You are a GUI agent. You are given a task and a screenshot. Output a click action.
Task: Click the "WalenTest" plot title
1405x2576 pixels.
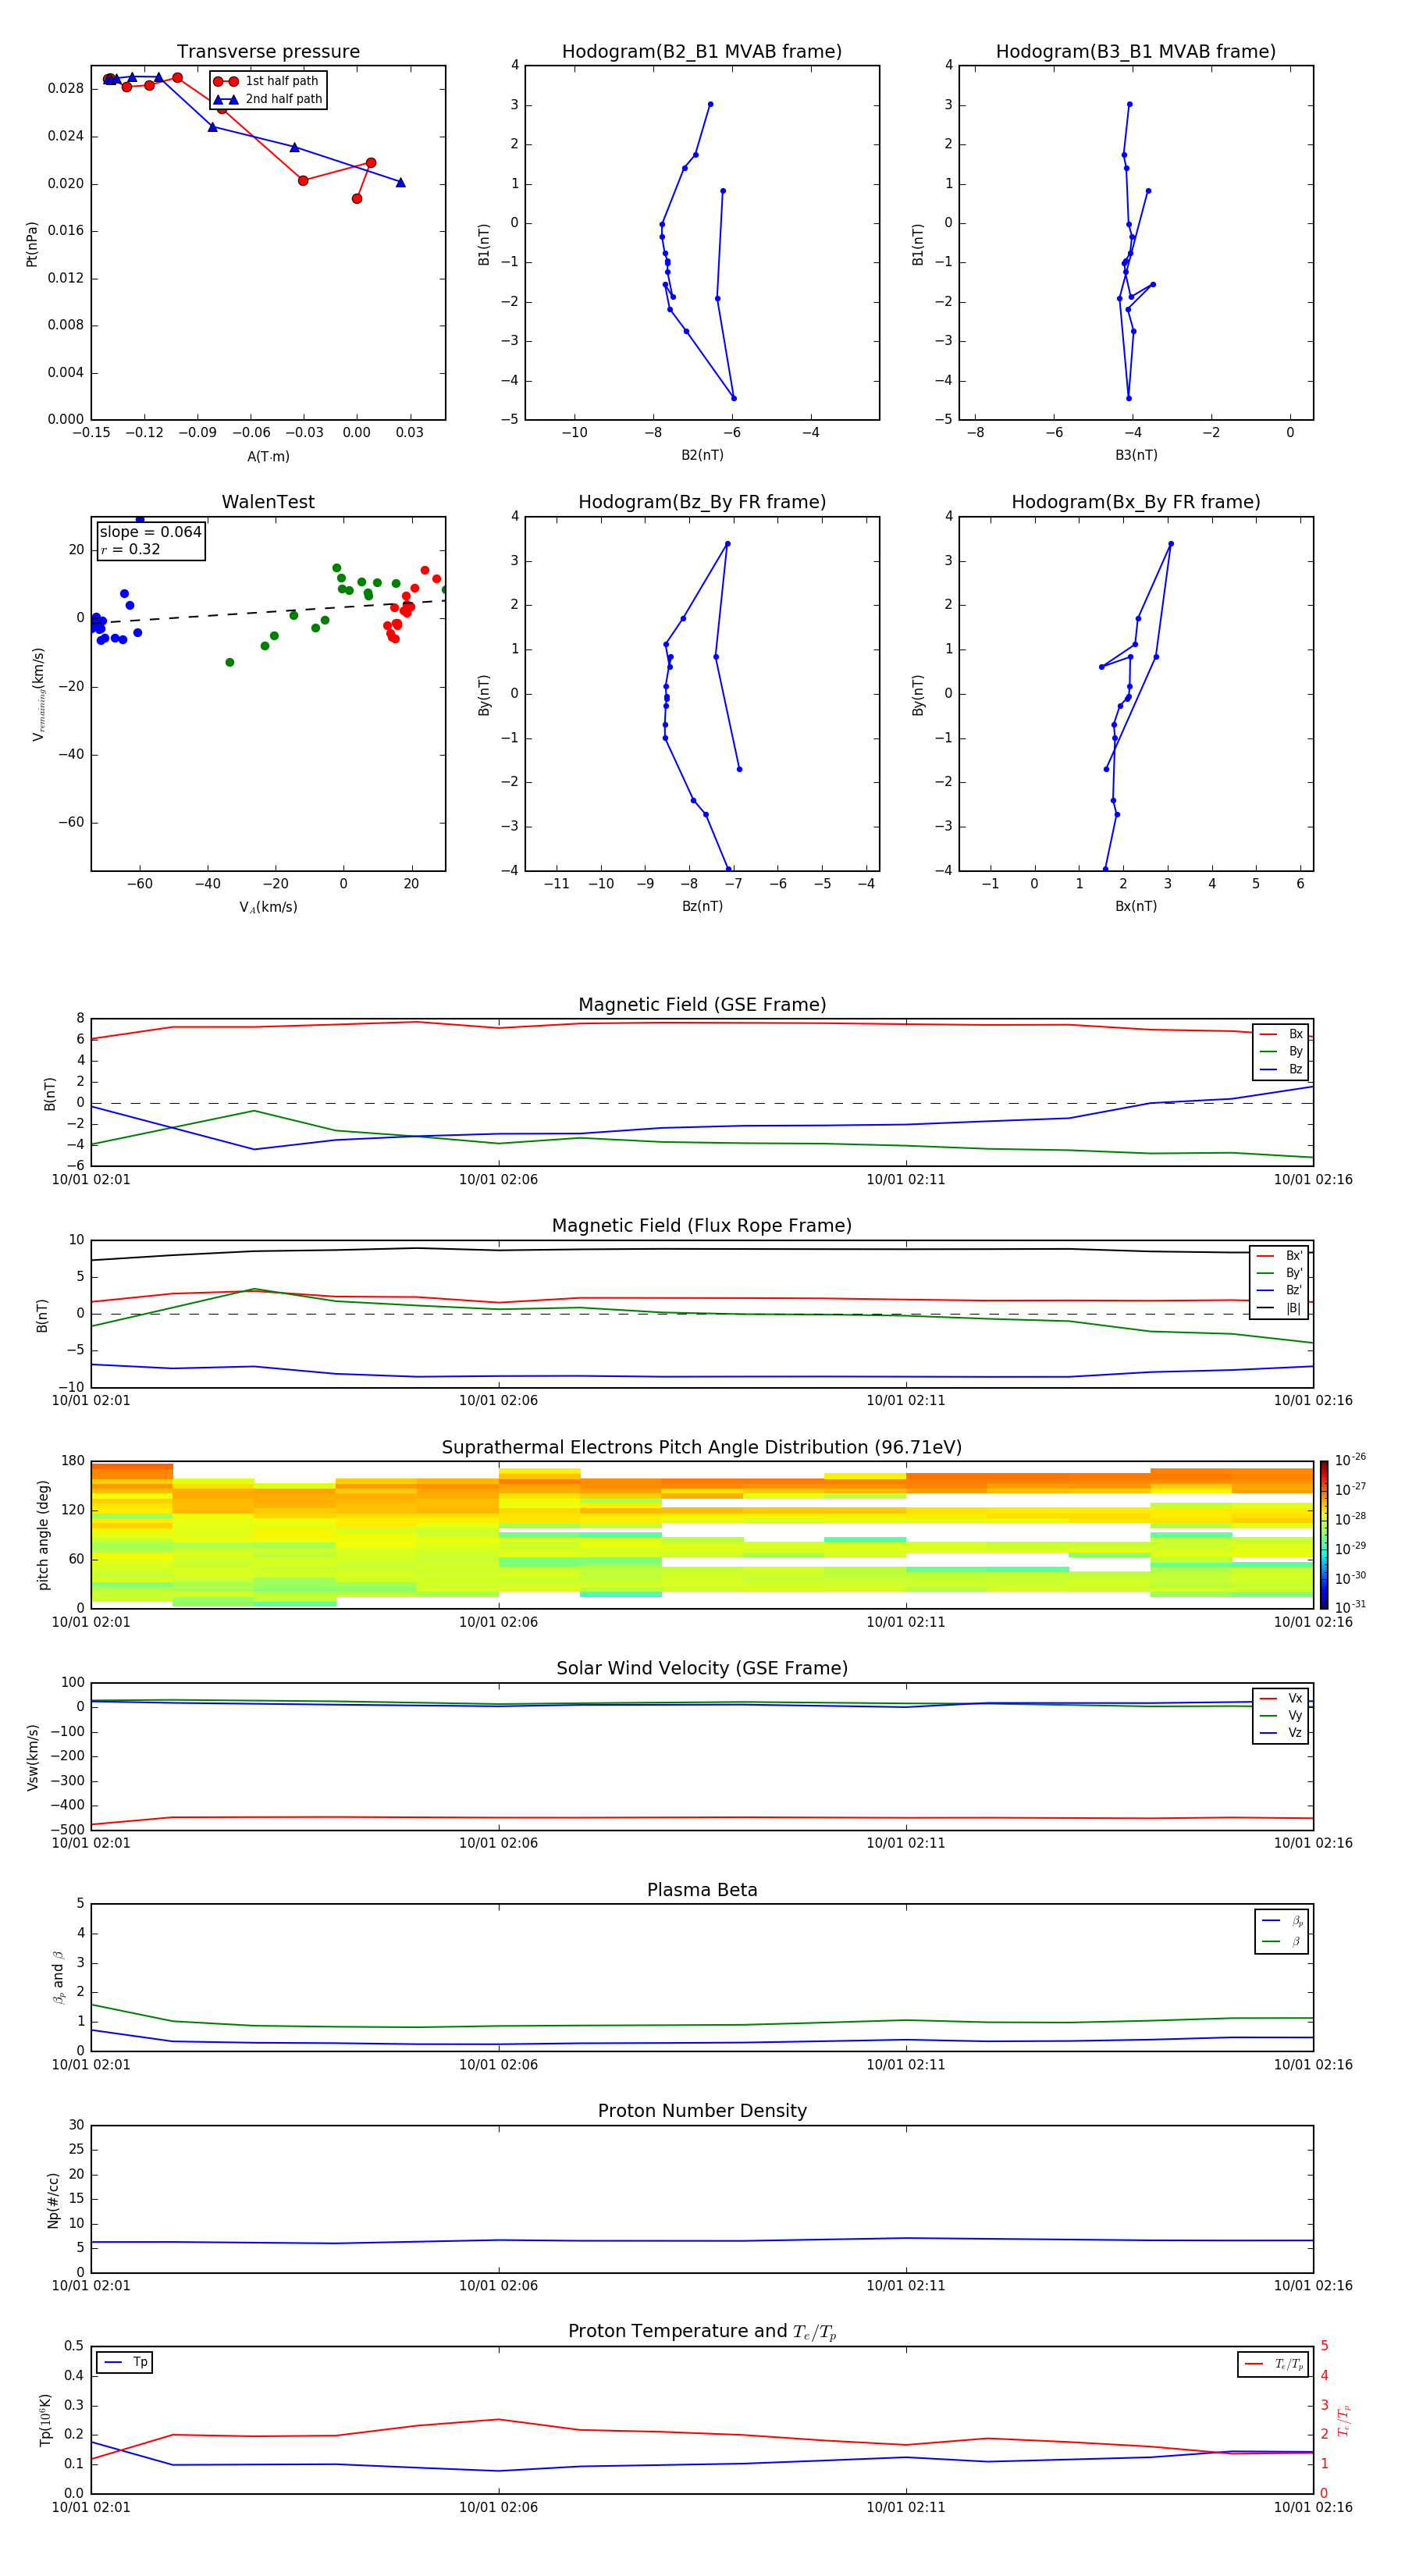tap(268, 502)
